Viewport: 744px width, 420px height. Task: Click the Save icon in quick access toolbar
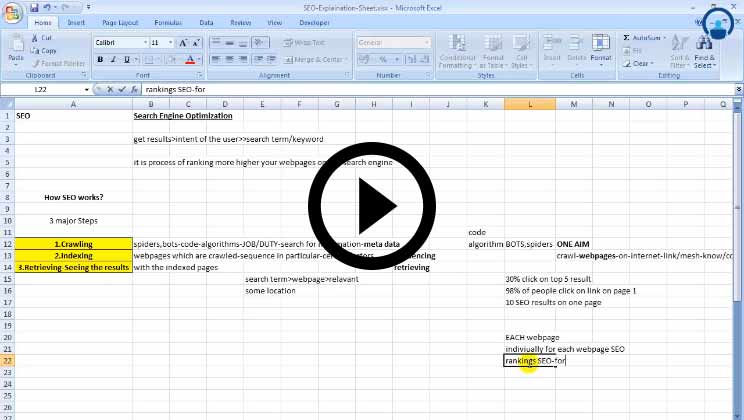(x=34, y=7)
